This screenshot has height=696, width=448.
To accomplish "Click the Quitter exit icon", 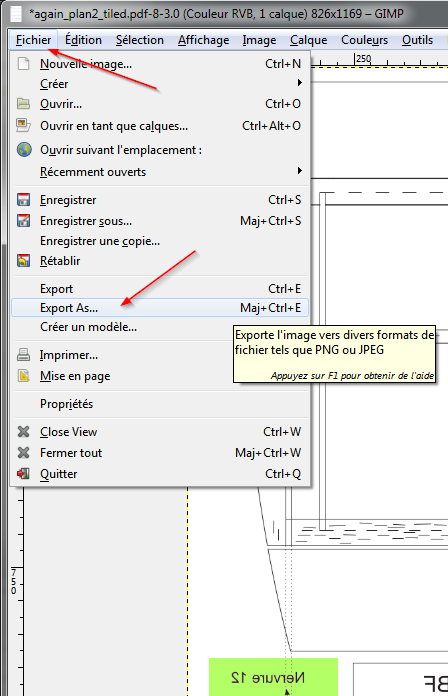I will 23,474.
